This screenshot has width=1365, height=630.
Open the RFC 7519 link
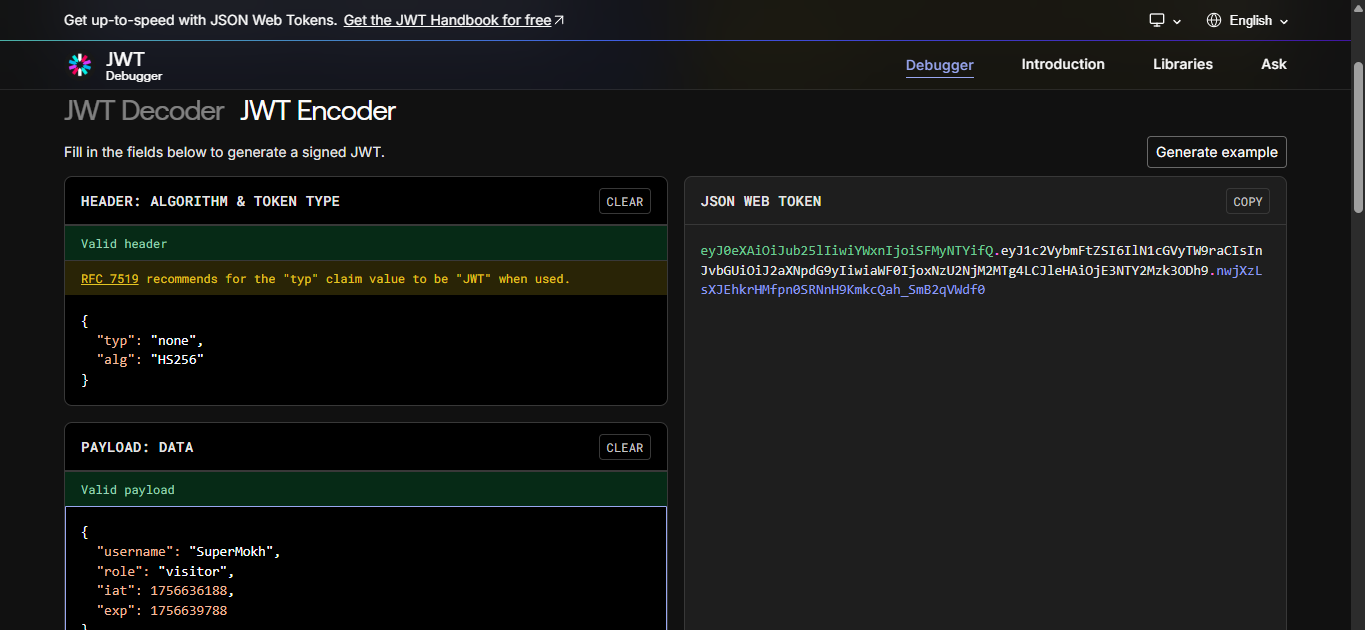tap(110, 279)
